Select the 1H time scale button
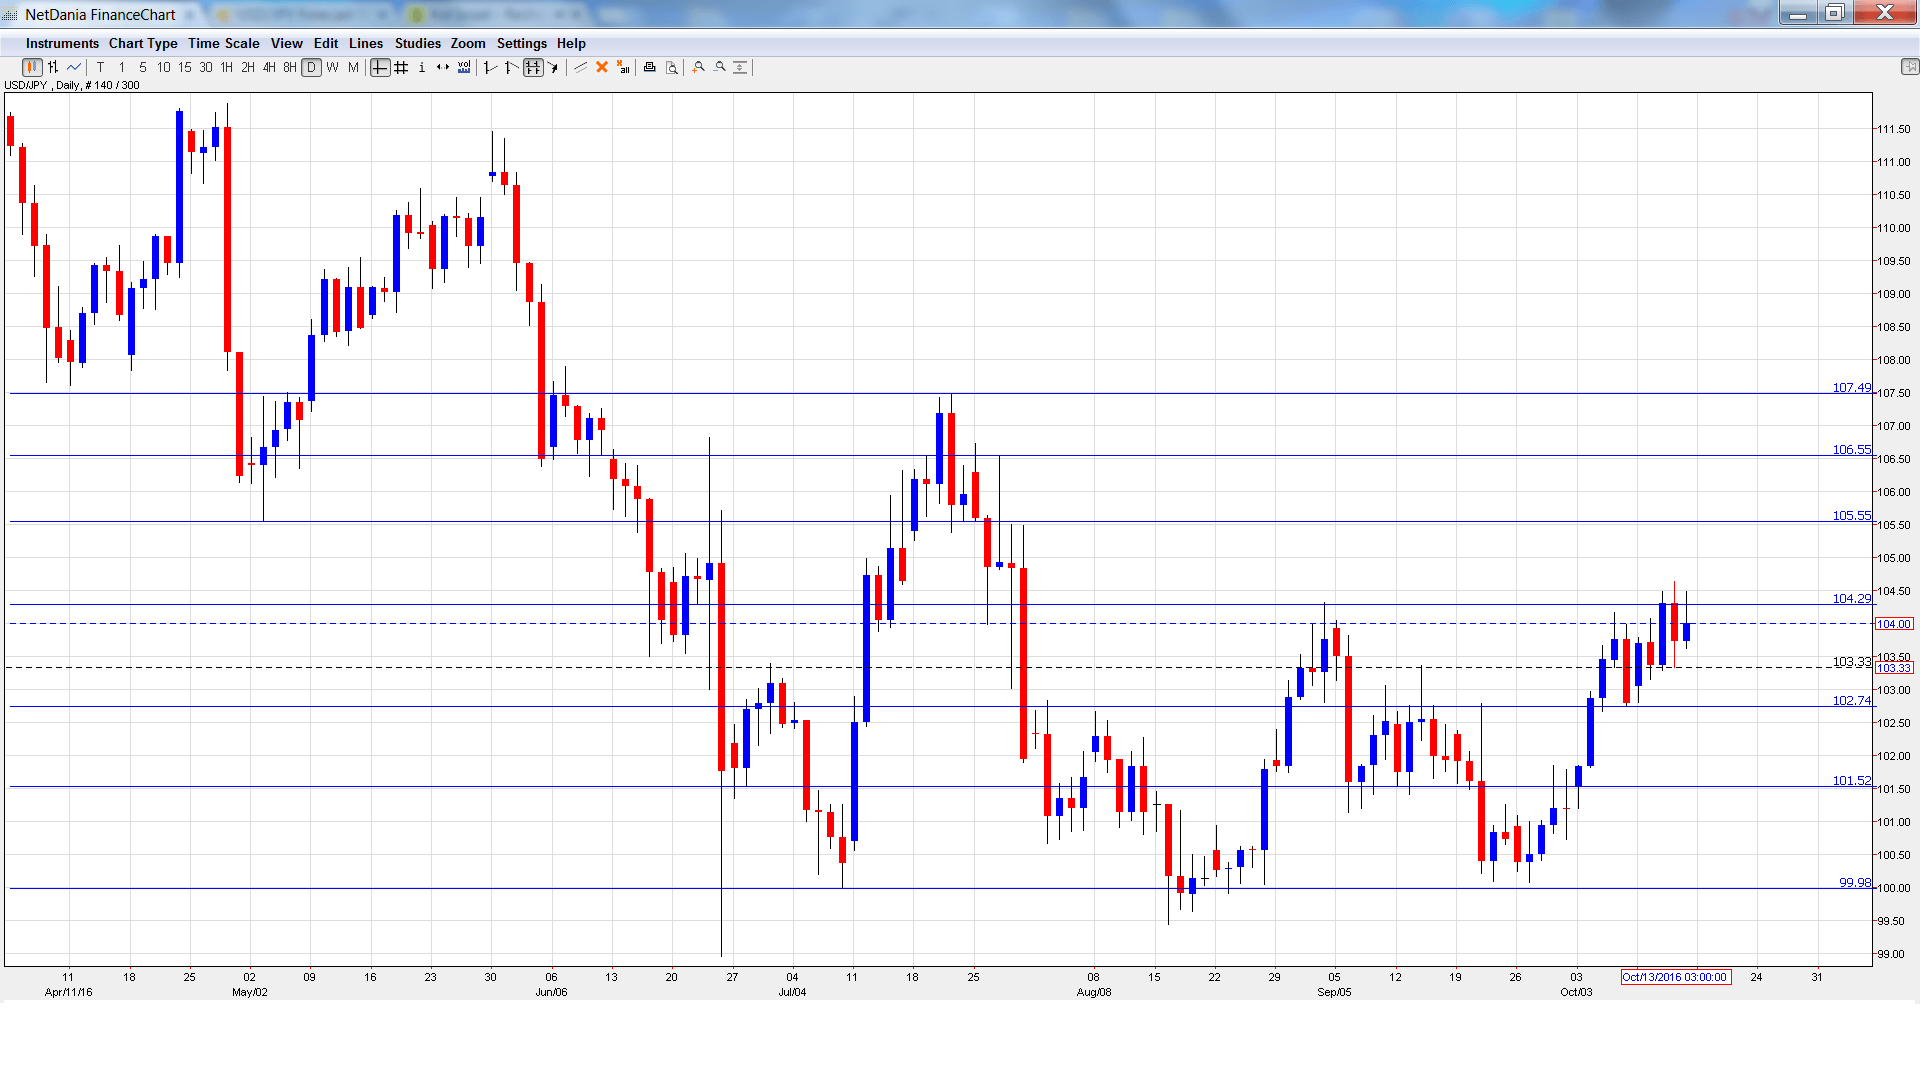This screenshot has height=1080, width=1920. click(x=227, y=67)
